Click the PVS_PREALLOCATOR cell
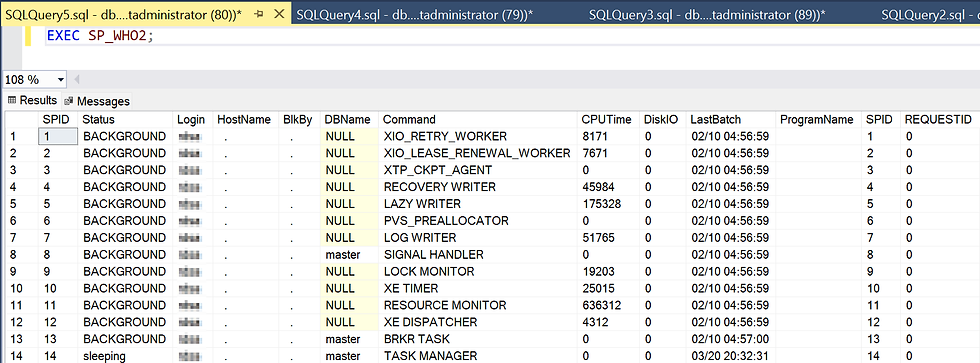This screenshot has width=980, height=363. [x=478, y=221]
